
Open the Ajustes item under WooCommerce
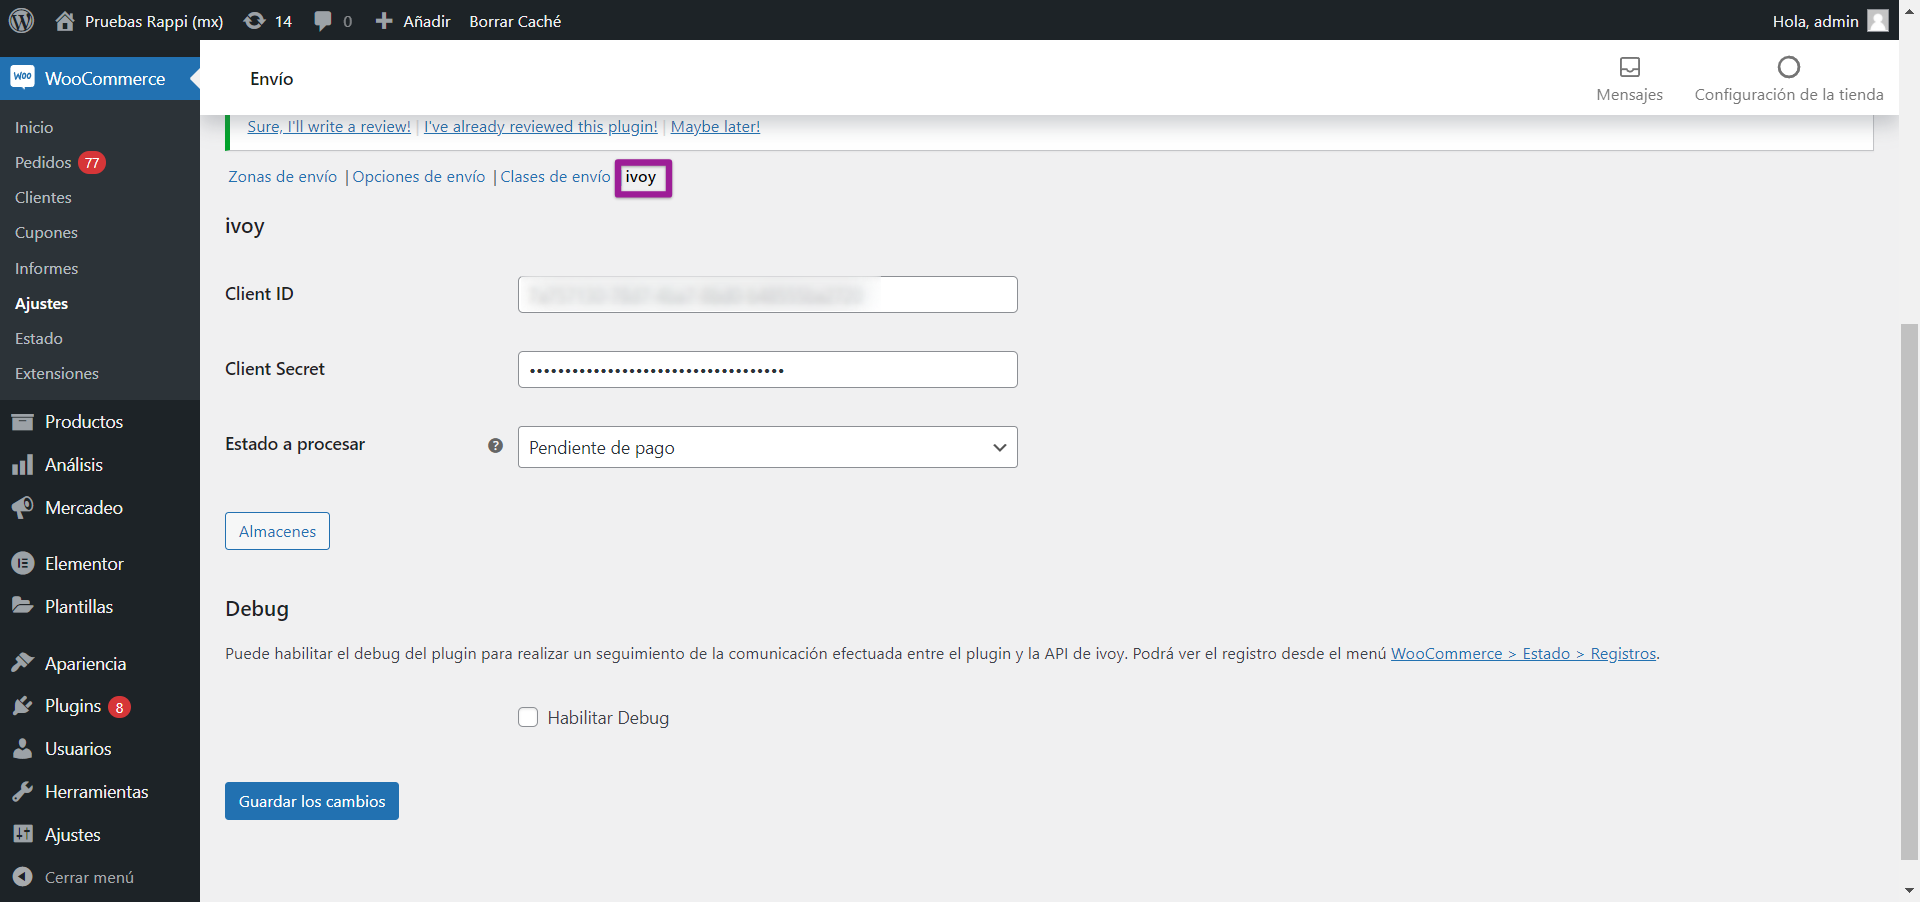point(41,304)
